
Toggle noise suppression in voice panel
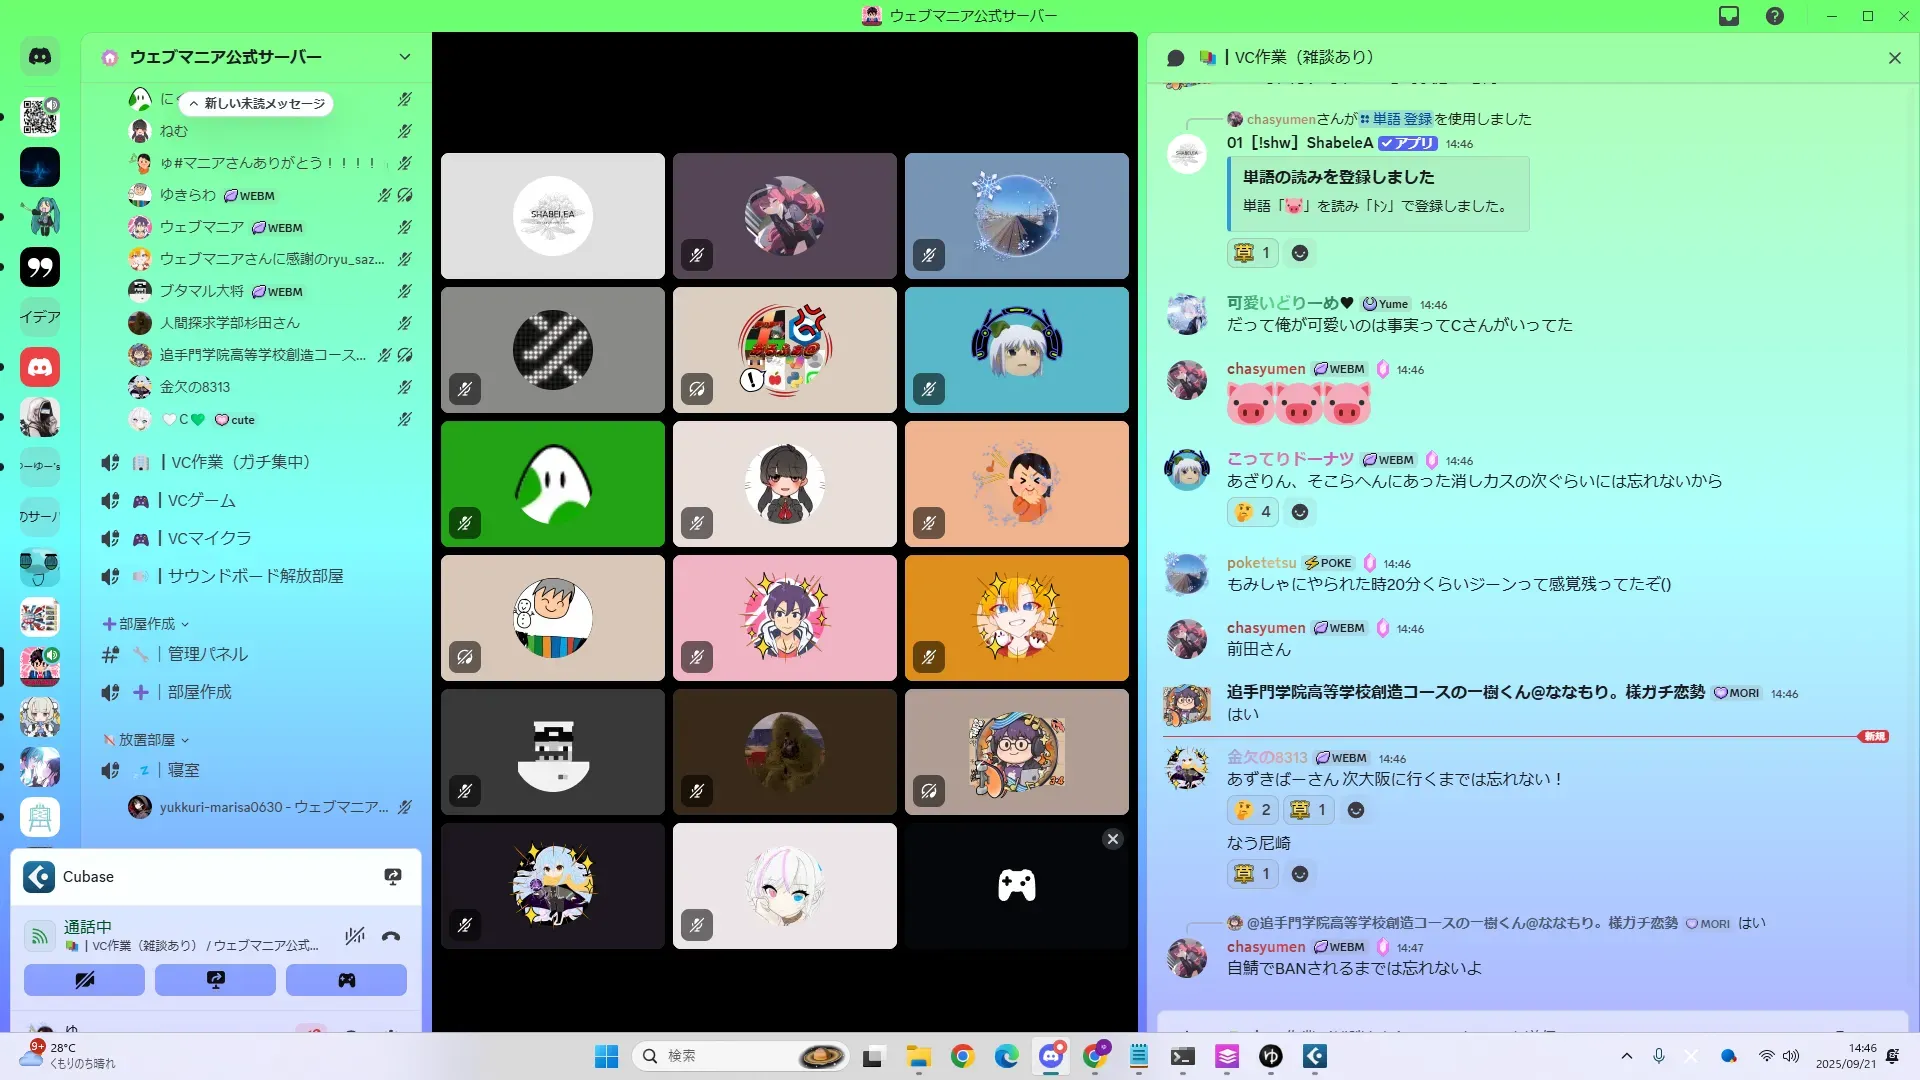point(354,937)
